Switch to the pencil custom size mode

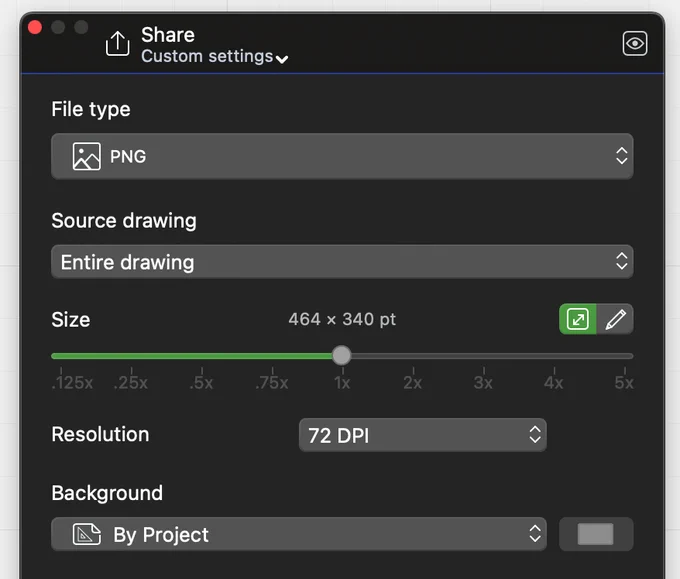[615, 319]
